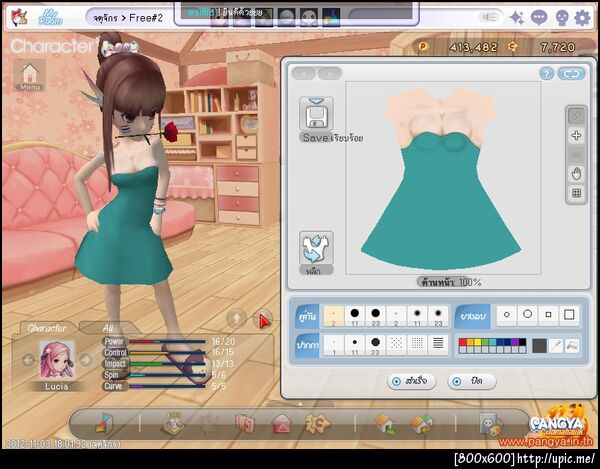
Task: Select the octagon pen size 23
Action: pyautogui.click(x=375, y=345)
